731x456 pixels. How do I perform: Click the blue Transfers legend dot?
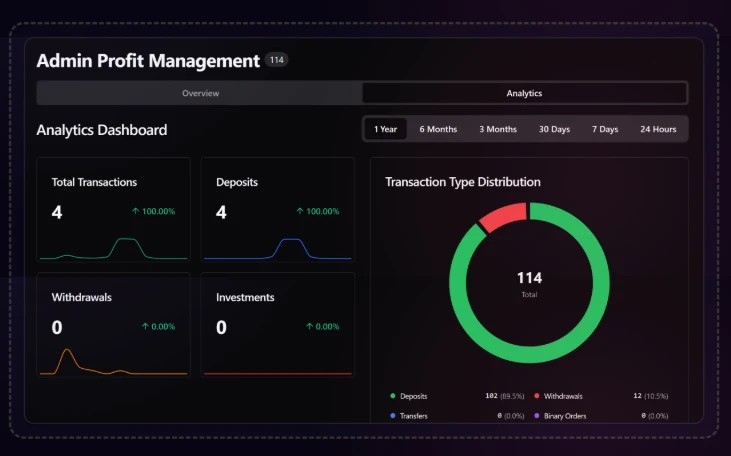(x=393, y=416)
